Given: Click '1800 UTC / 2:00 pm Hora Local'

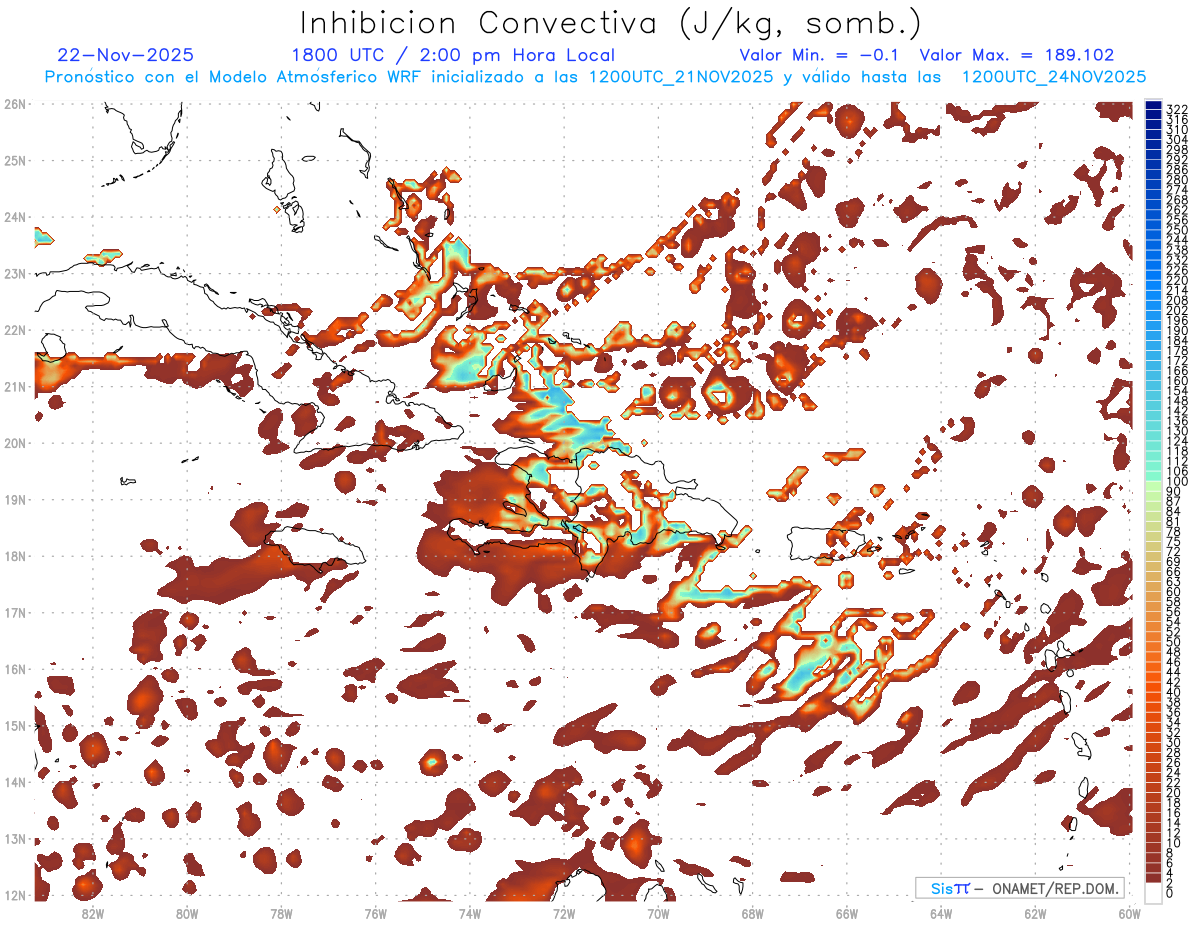Looking at the screenshot, I should coord(453,55).
